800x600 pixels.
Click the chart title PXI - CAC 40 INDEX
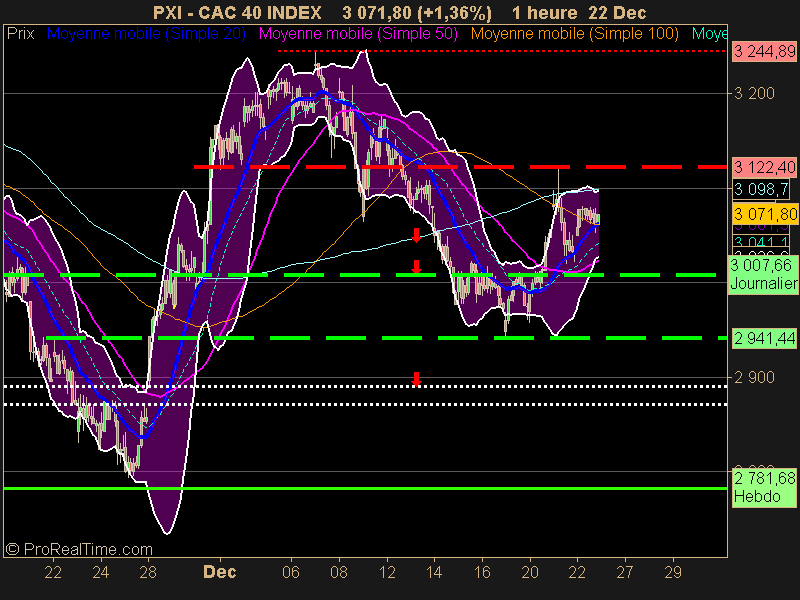tap(237, 12)
